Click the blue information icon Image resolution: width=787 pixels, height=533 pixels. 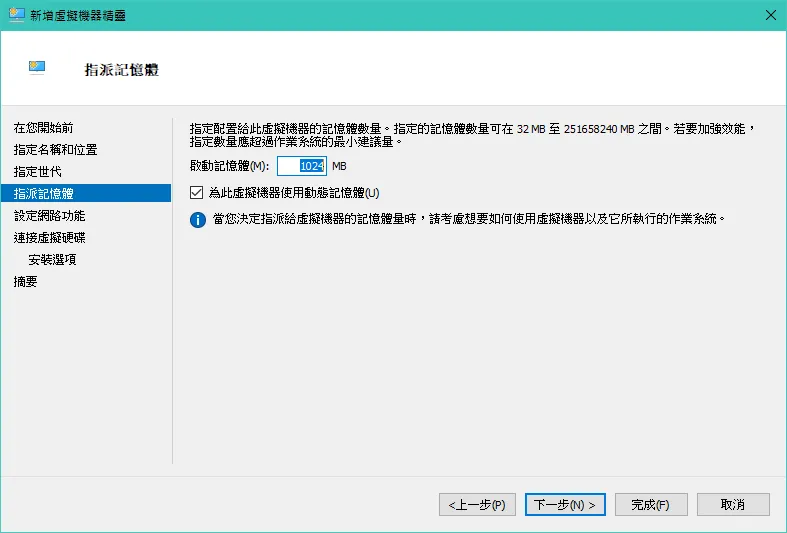click(198, 220)
